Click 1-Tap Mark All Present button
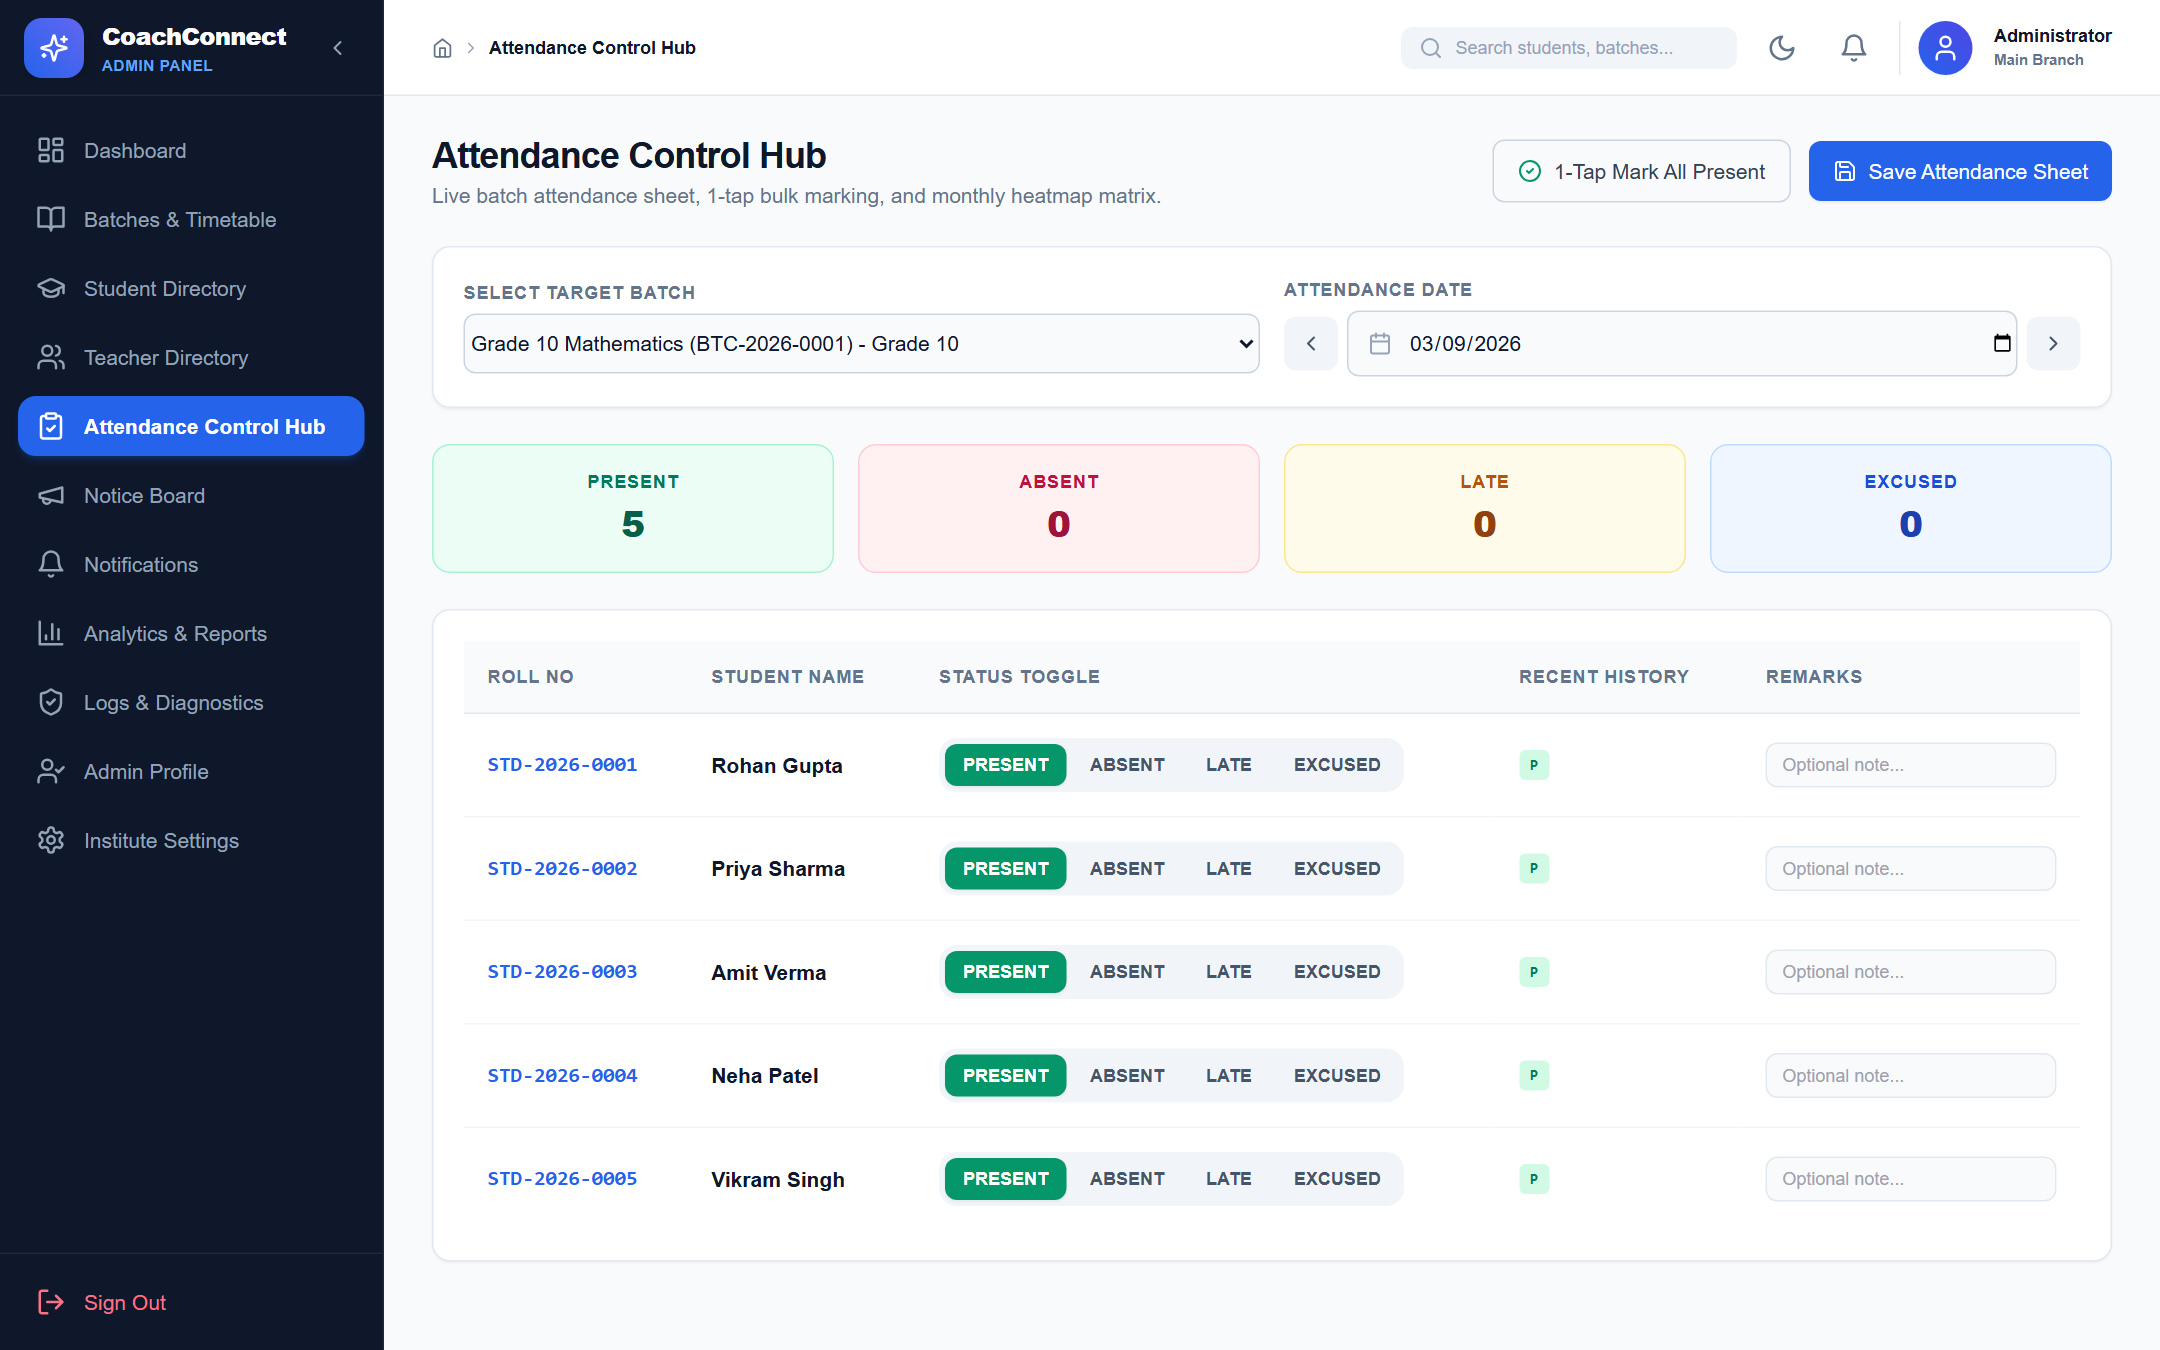 tap(1641, 171)
